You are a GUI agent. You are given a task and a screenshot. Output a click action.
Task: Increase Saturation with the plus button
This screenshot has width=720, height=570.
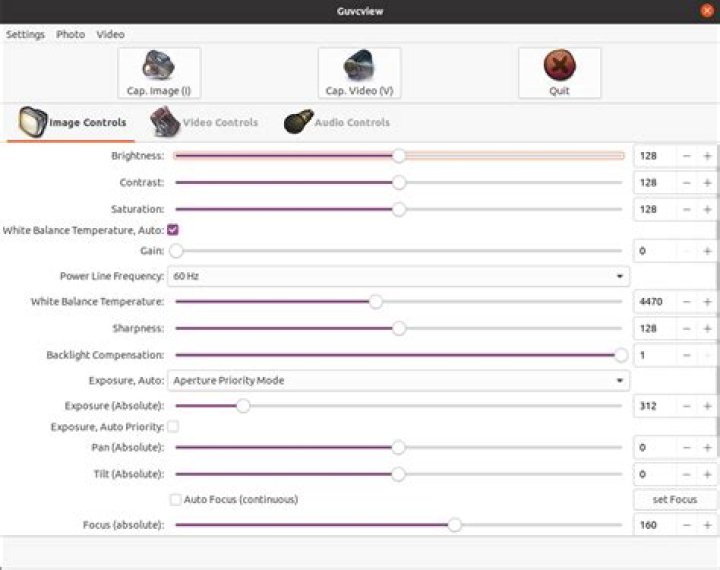tap(707, 209)
